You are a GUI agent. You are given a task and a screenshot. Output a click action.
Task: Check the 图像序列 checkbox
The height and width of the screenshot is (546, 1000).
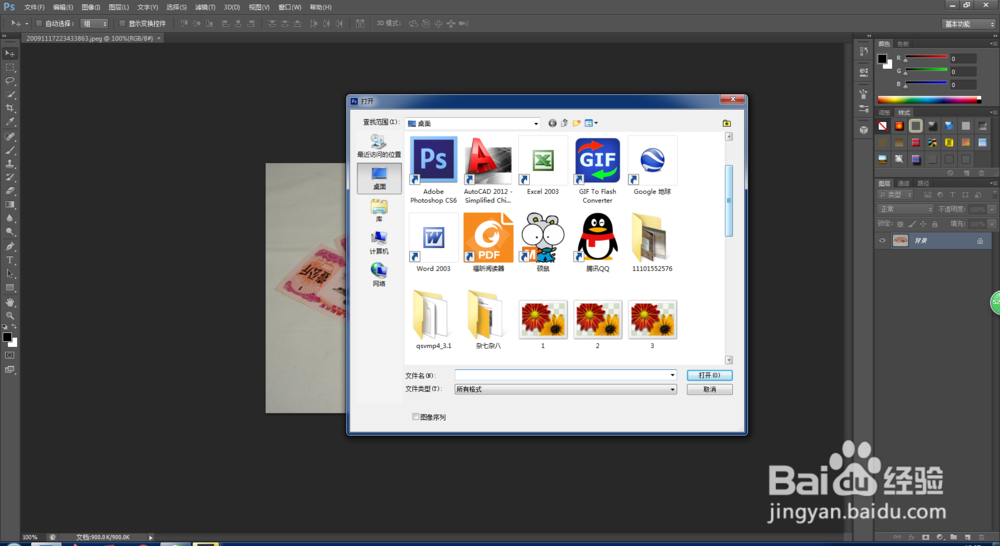[x=416, y=417]
